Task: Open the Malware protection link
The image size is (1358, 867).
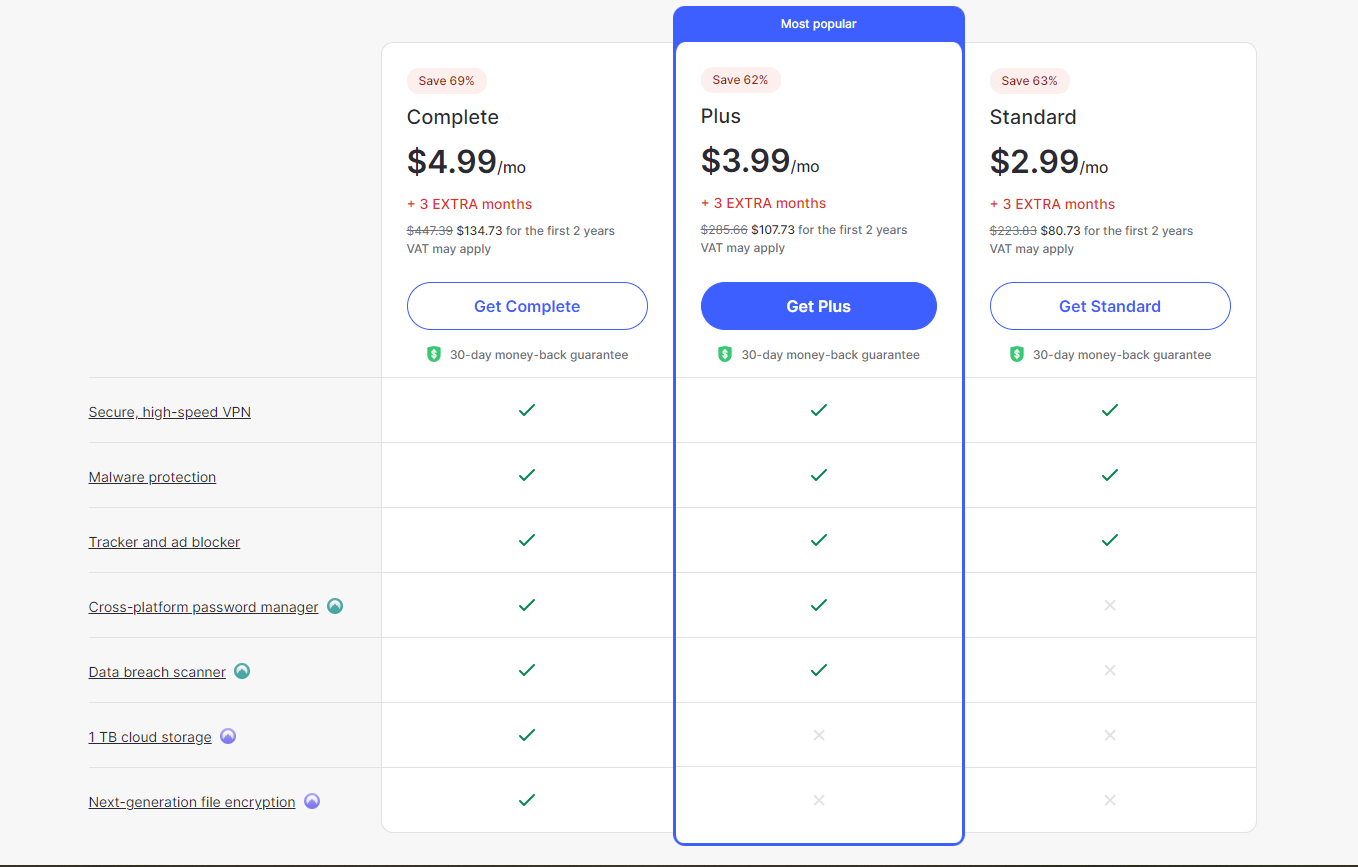Action: [x=152, y=477]
